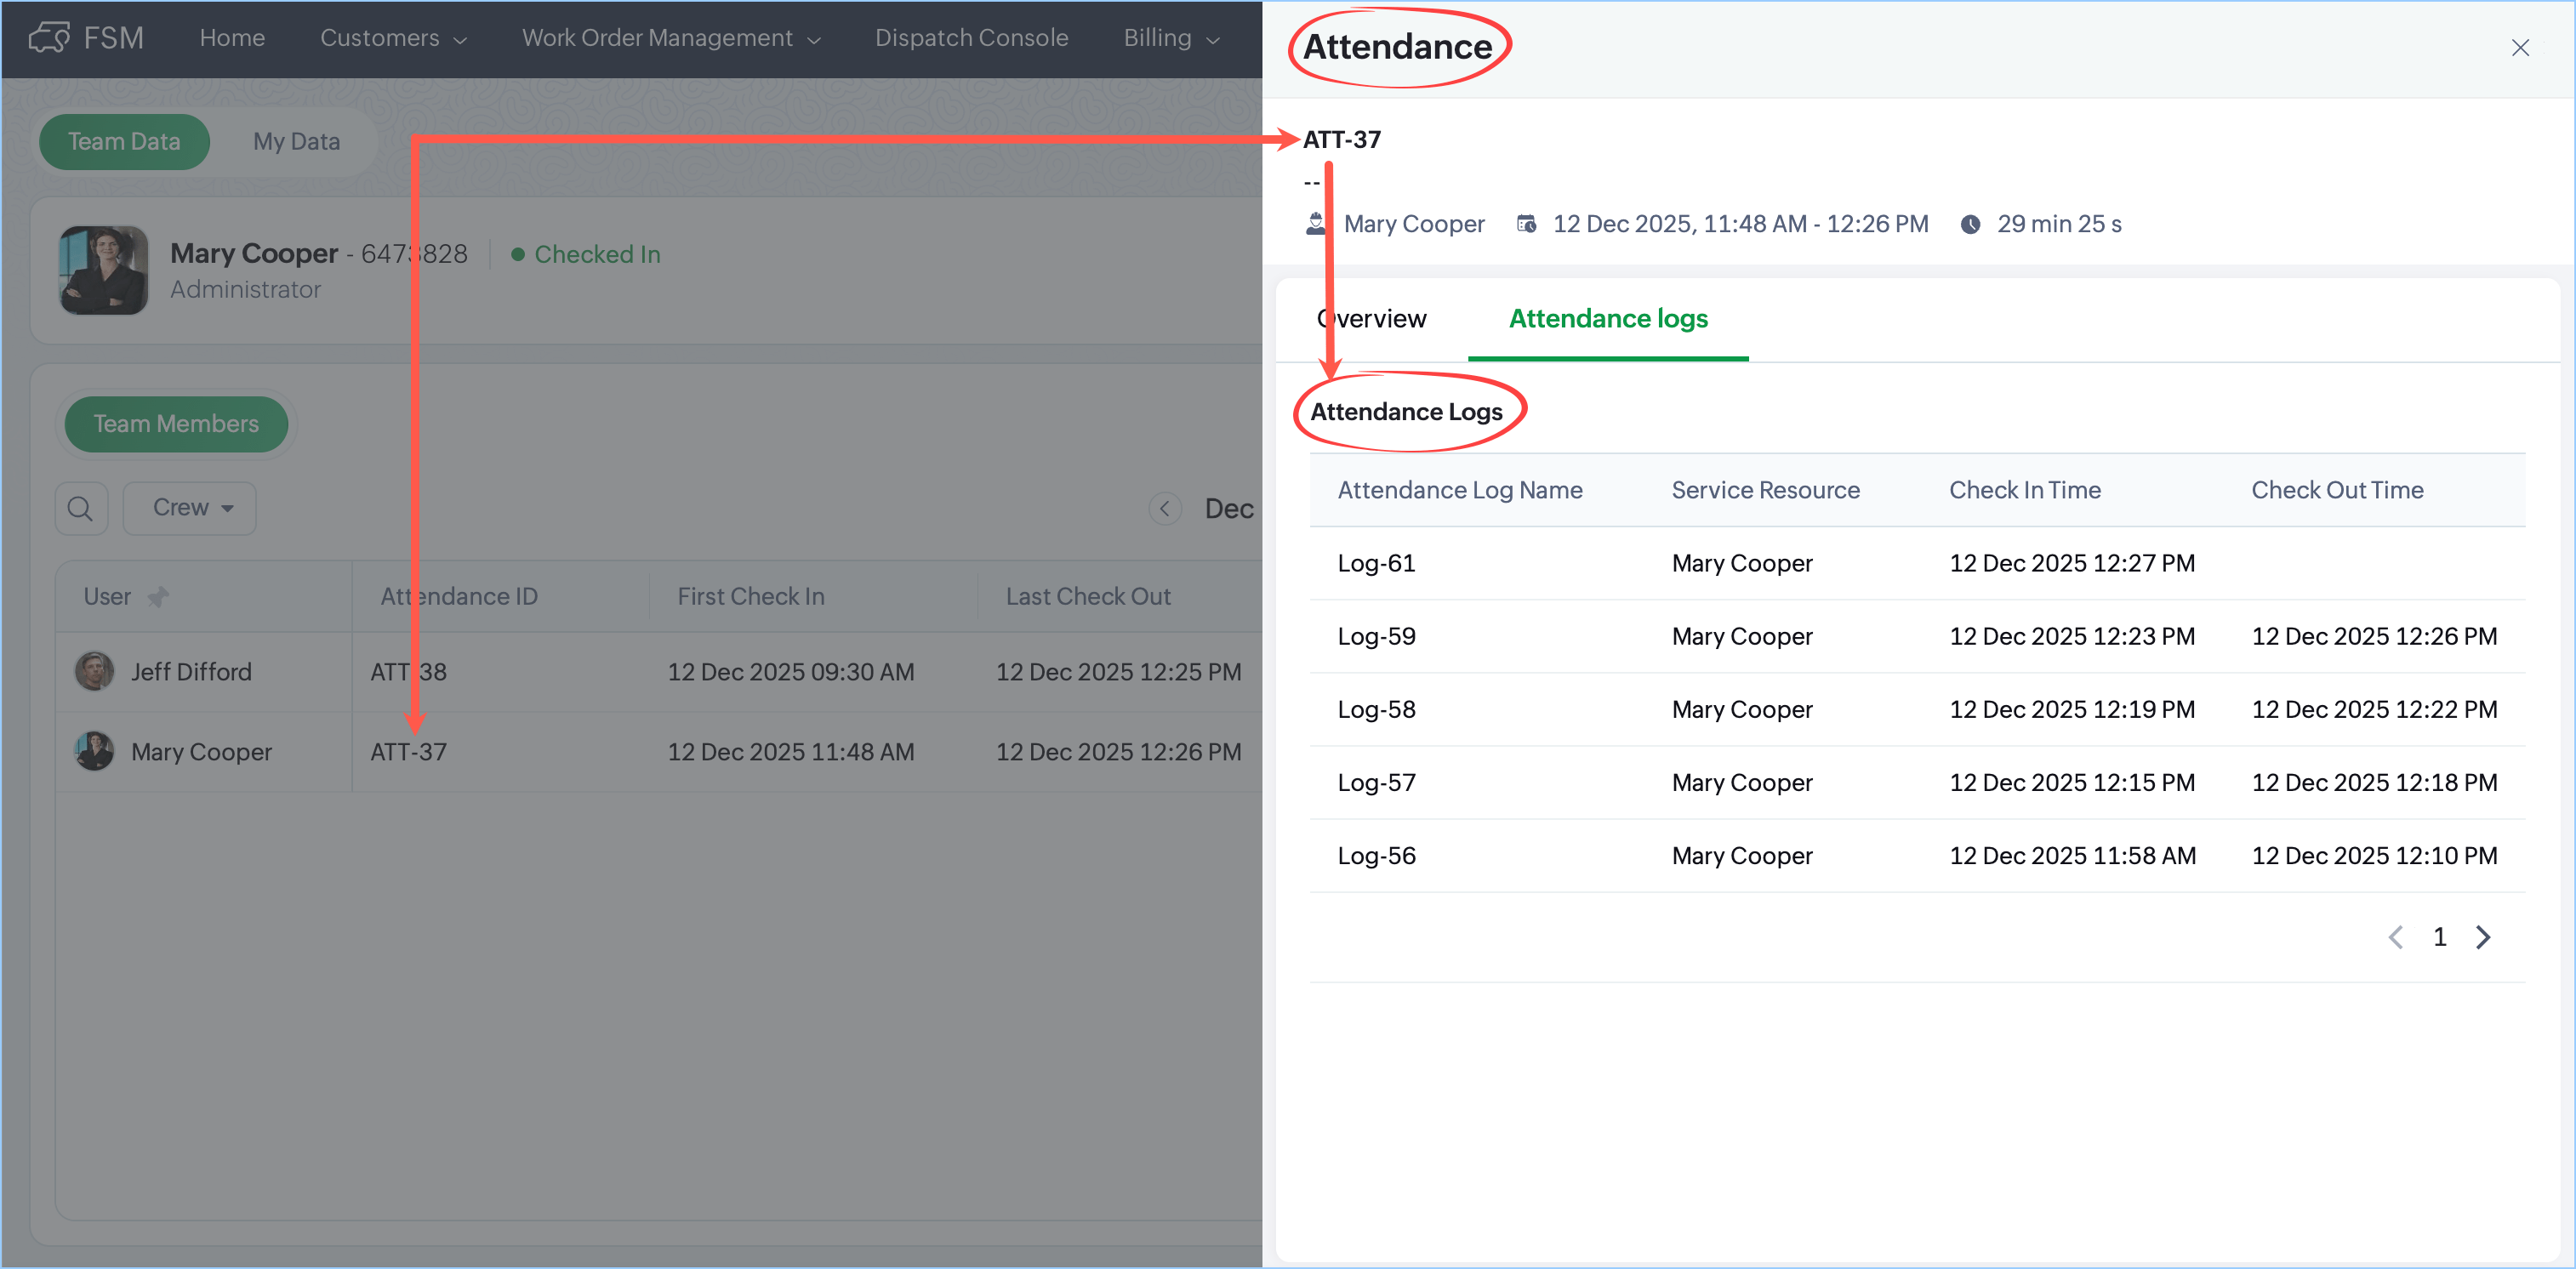Open Dispatch Console from navigation bar
Viewport: 2576px width, 1269px height.
pos(971,38)
